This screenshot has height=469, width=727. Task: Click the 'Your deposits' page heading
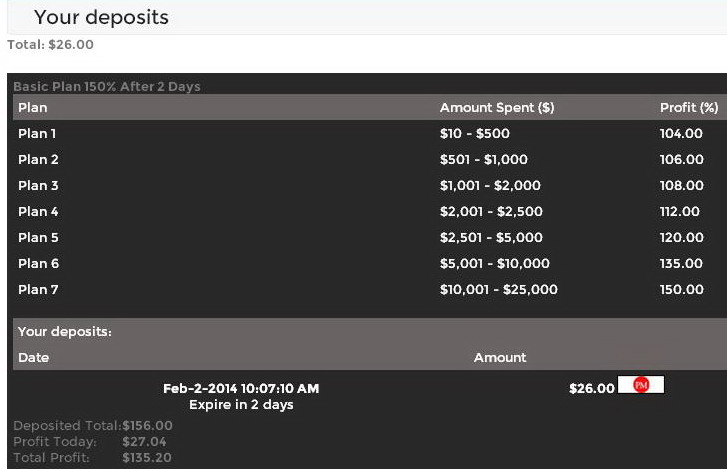pos(101,18)
